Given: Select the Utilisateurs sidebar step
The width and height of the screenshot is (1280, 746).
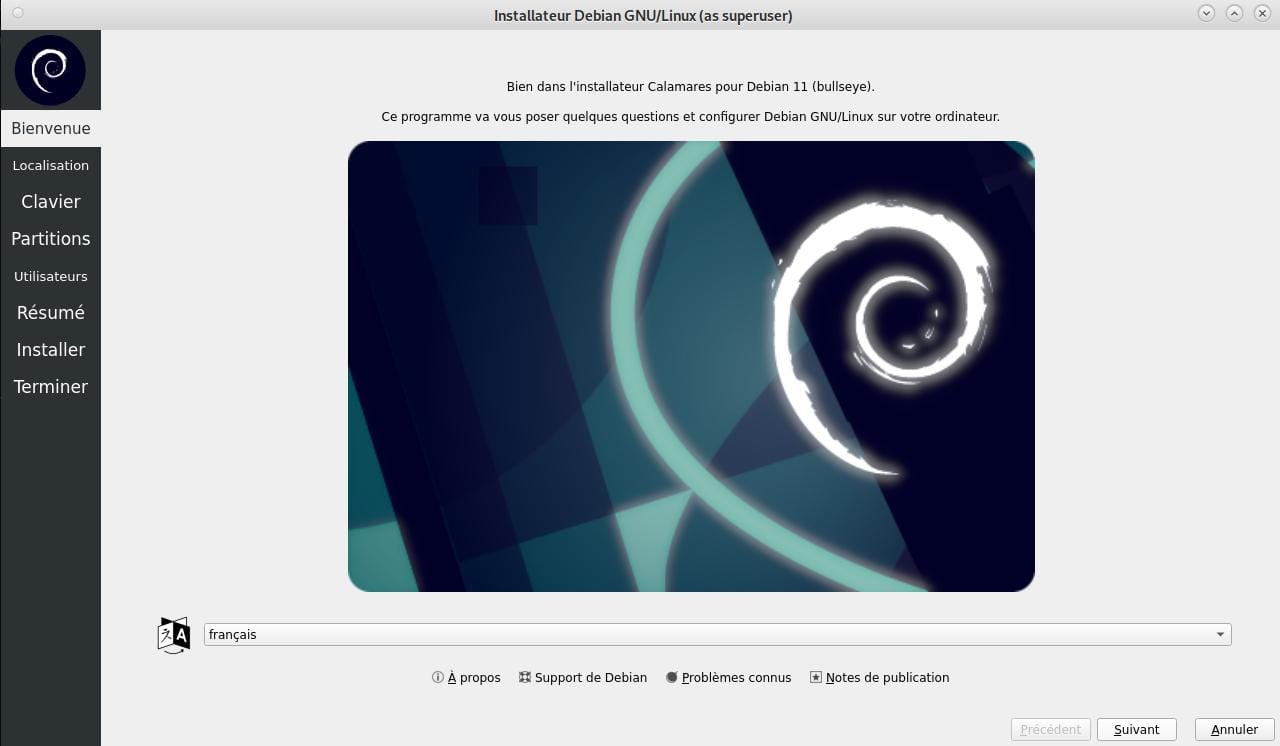Looking at the screenshot, I should click(x=50, y=276).
